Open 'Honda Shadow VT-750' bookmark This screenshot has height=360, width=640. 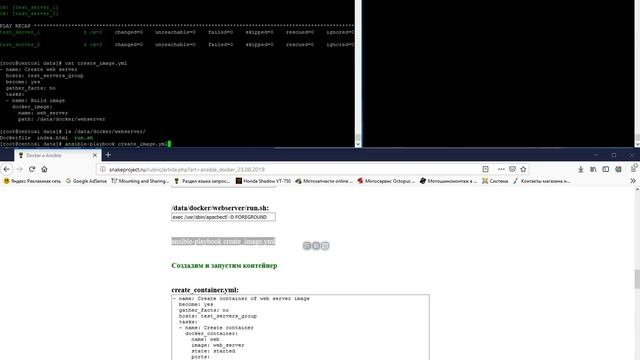[x=263, y=181]
